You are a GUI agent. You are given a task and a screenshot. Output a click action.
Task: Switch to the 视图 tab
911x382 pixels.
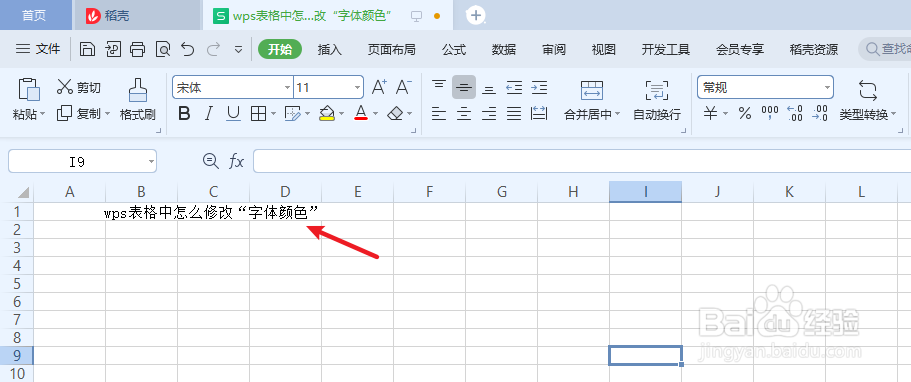point(604,49)
